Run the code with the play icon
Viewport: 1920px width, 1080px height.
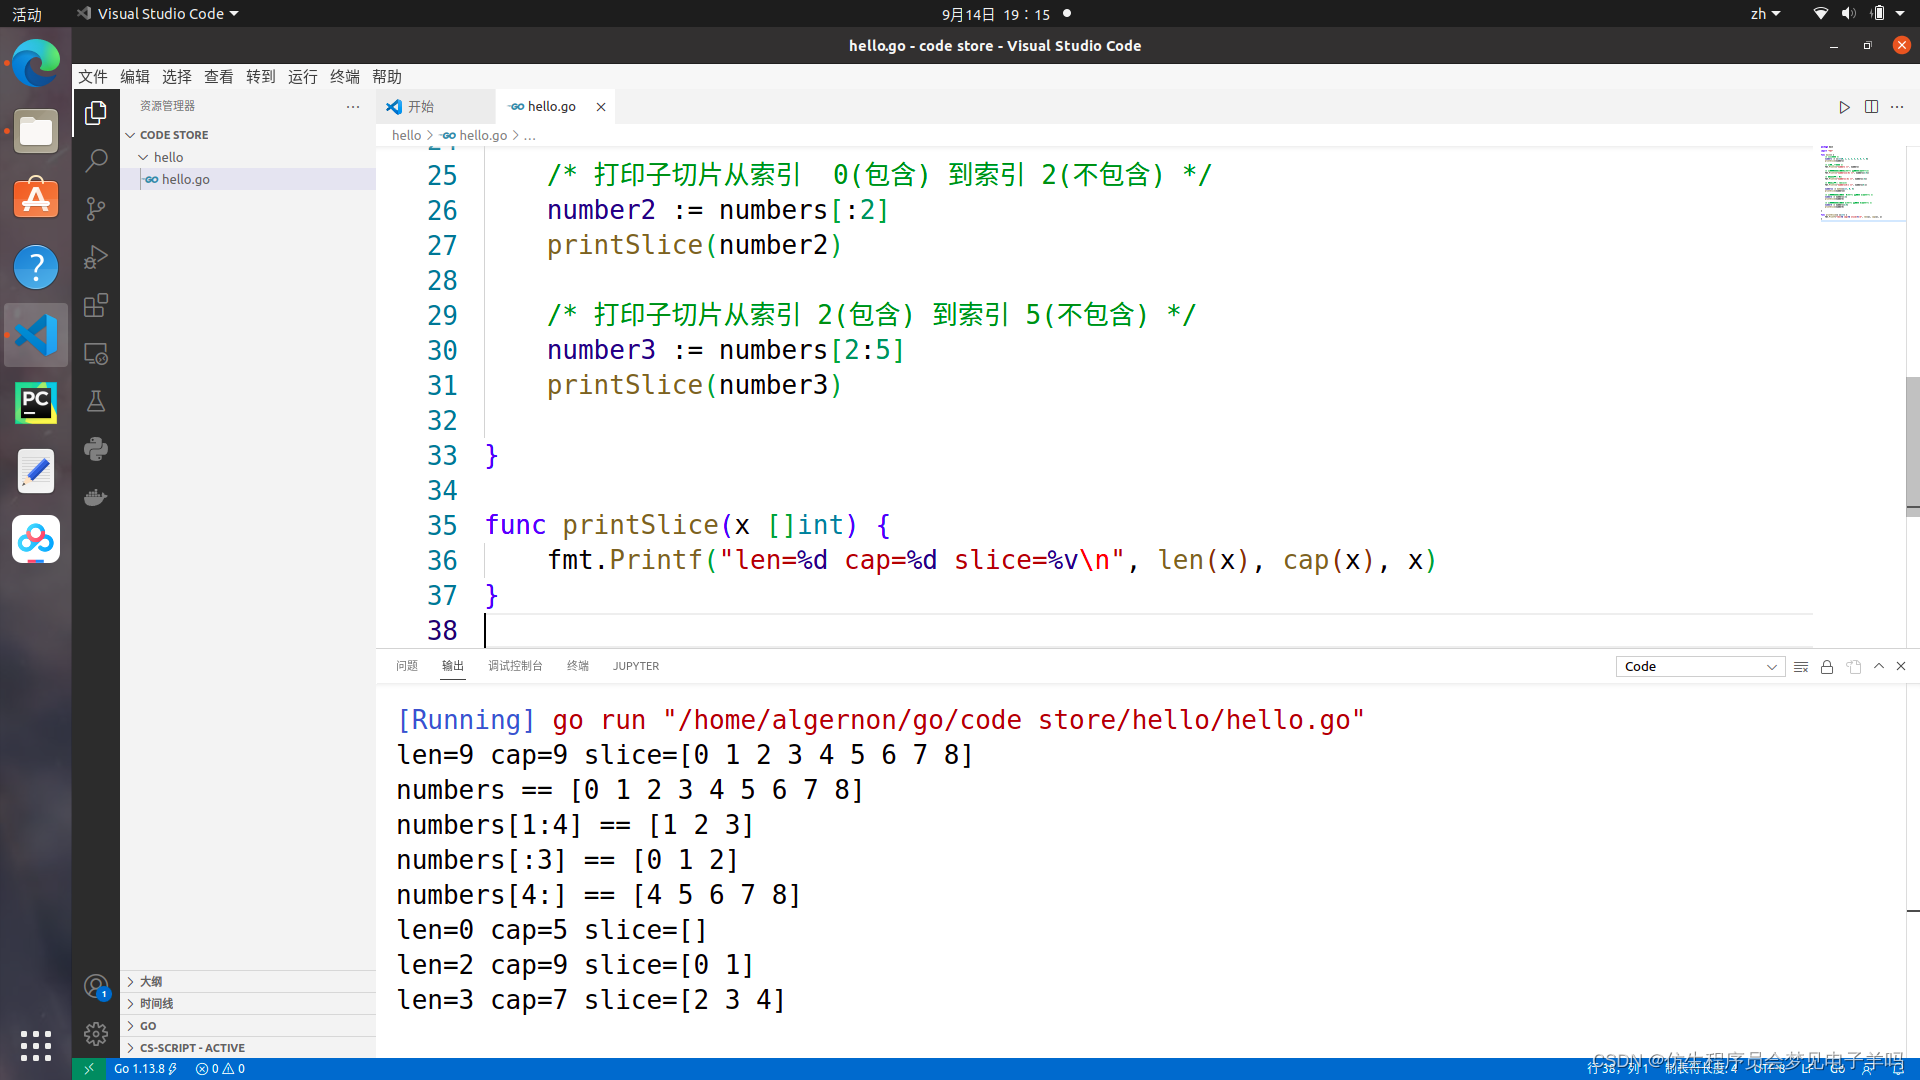1844,107
